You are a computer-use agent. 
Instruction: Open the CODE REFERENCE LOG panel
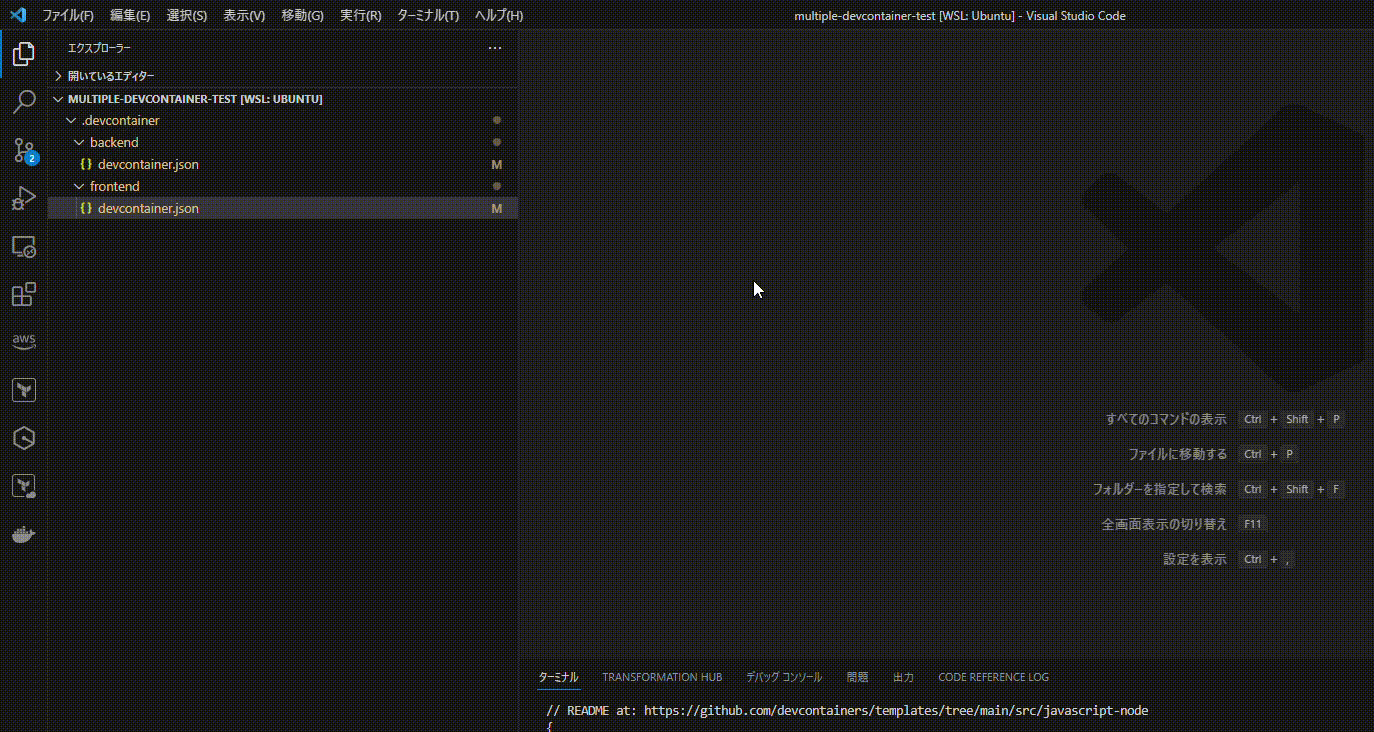pyautogui.click(x=993, y=677)
